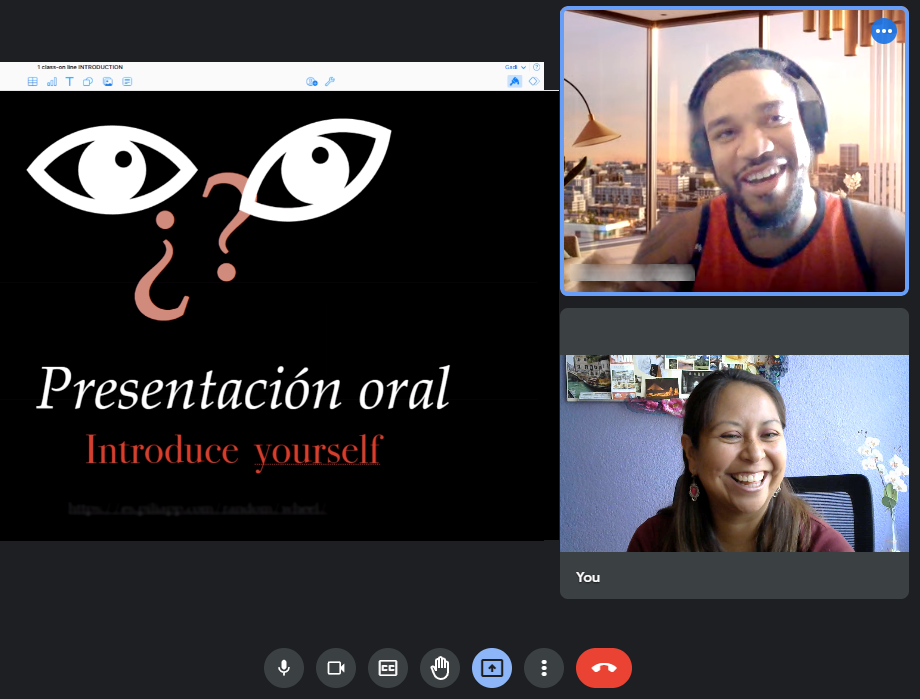
Task: Turn off the camera
Action: [x=336, y=668]
